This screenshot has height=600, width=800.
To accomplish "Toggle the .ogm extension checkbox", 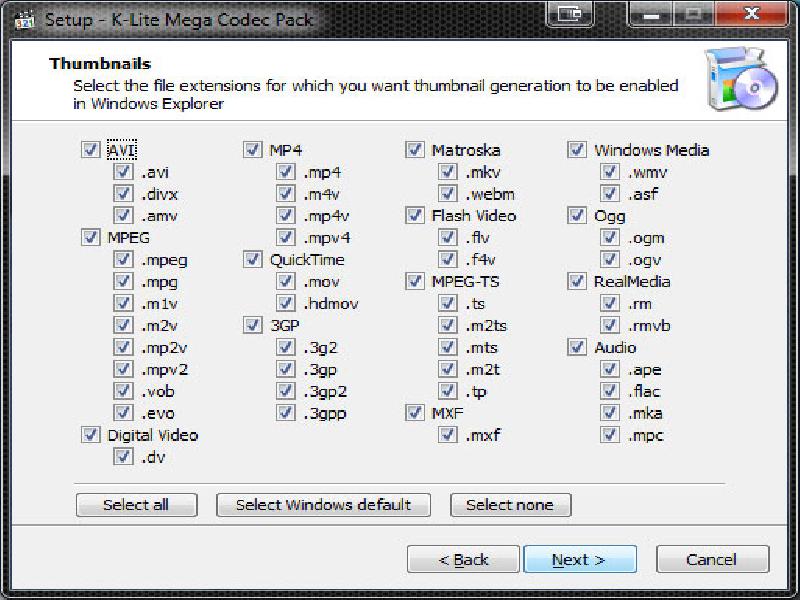I will (610, 237).
